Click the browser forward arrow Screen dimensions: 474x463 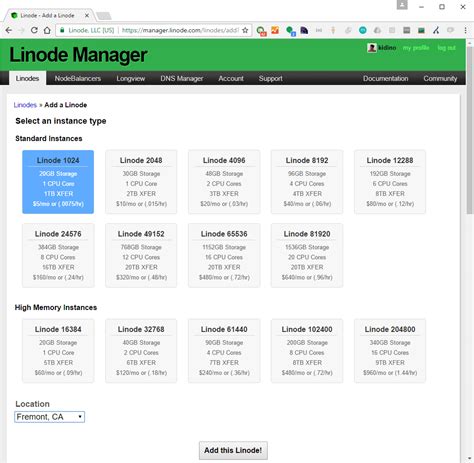point(21,30)
